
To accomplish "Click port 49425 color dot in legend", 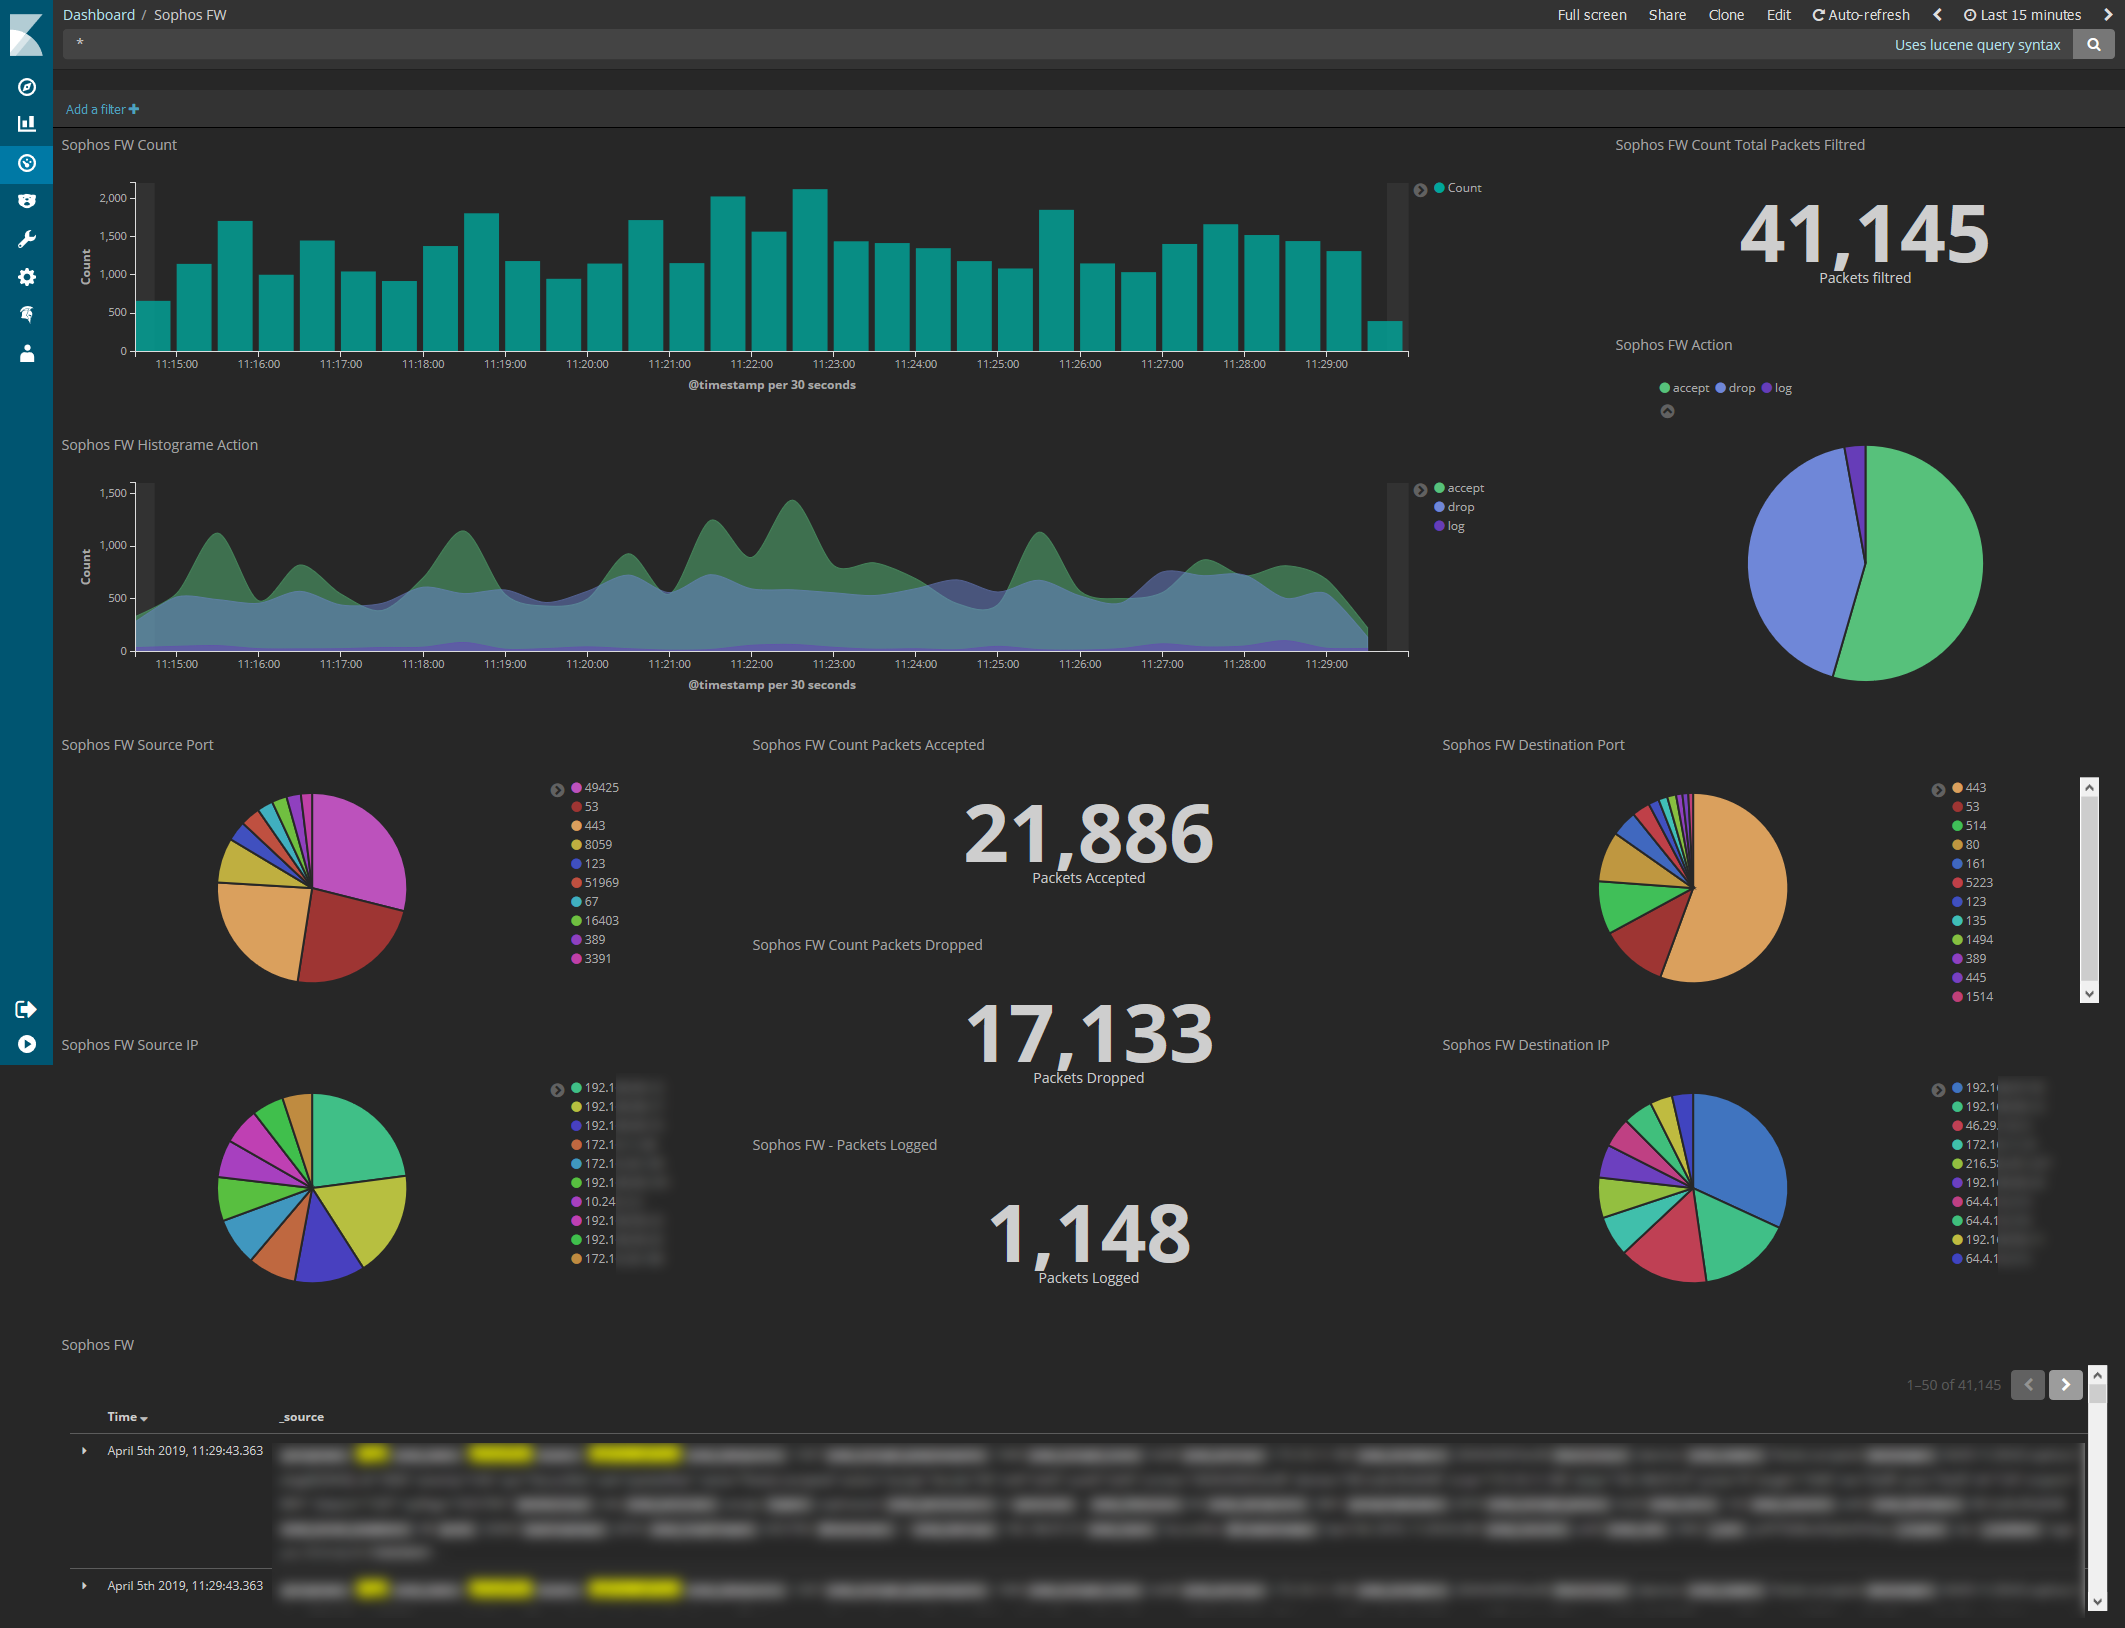I will 576,788.
